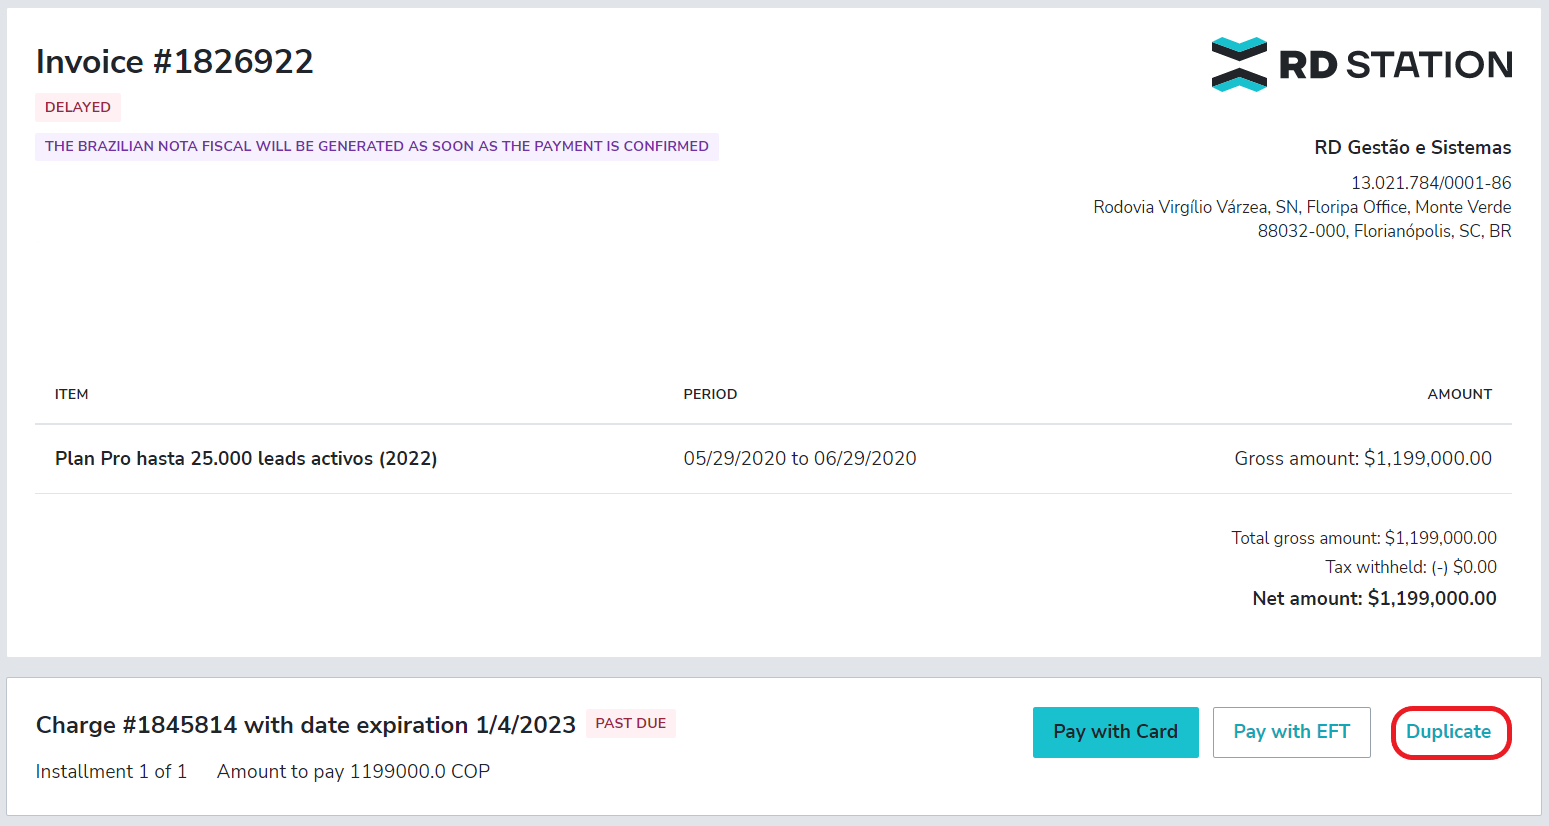The width and height of the screenshot is (1549, 826).
Task: Click the Gross amount value on item row
Action: click(x=1362, y=458)
